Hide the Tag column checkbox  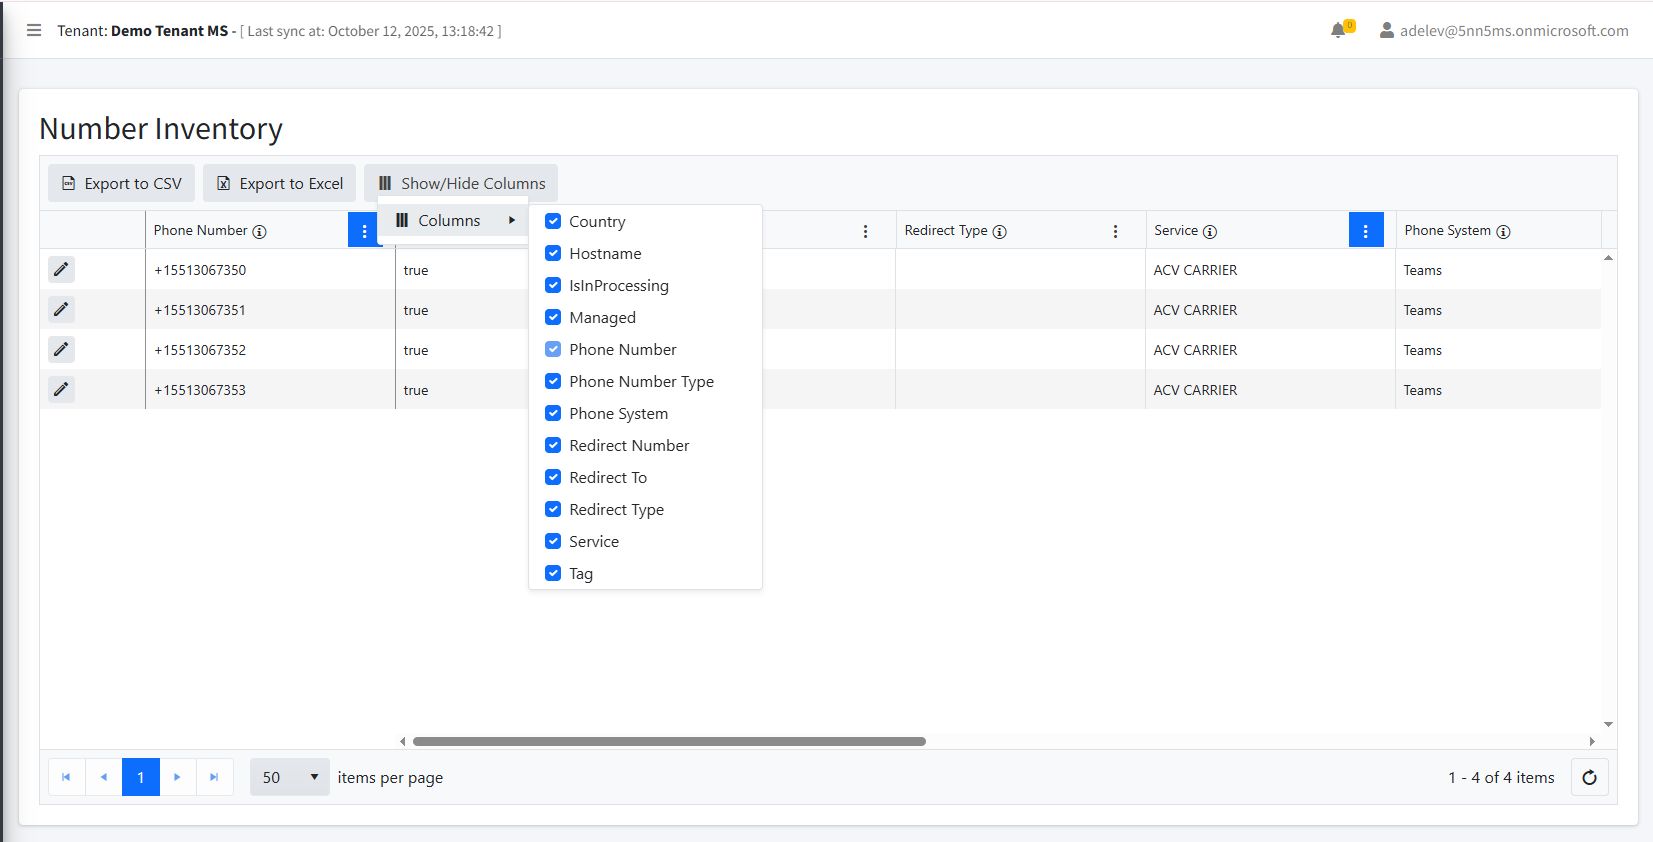[553, 573]
